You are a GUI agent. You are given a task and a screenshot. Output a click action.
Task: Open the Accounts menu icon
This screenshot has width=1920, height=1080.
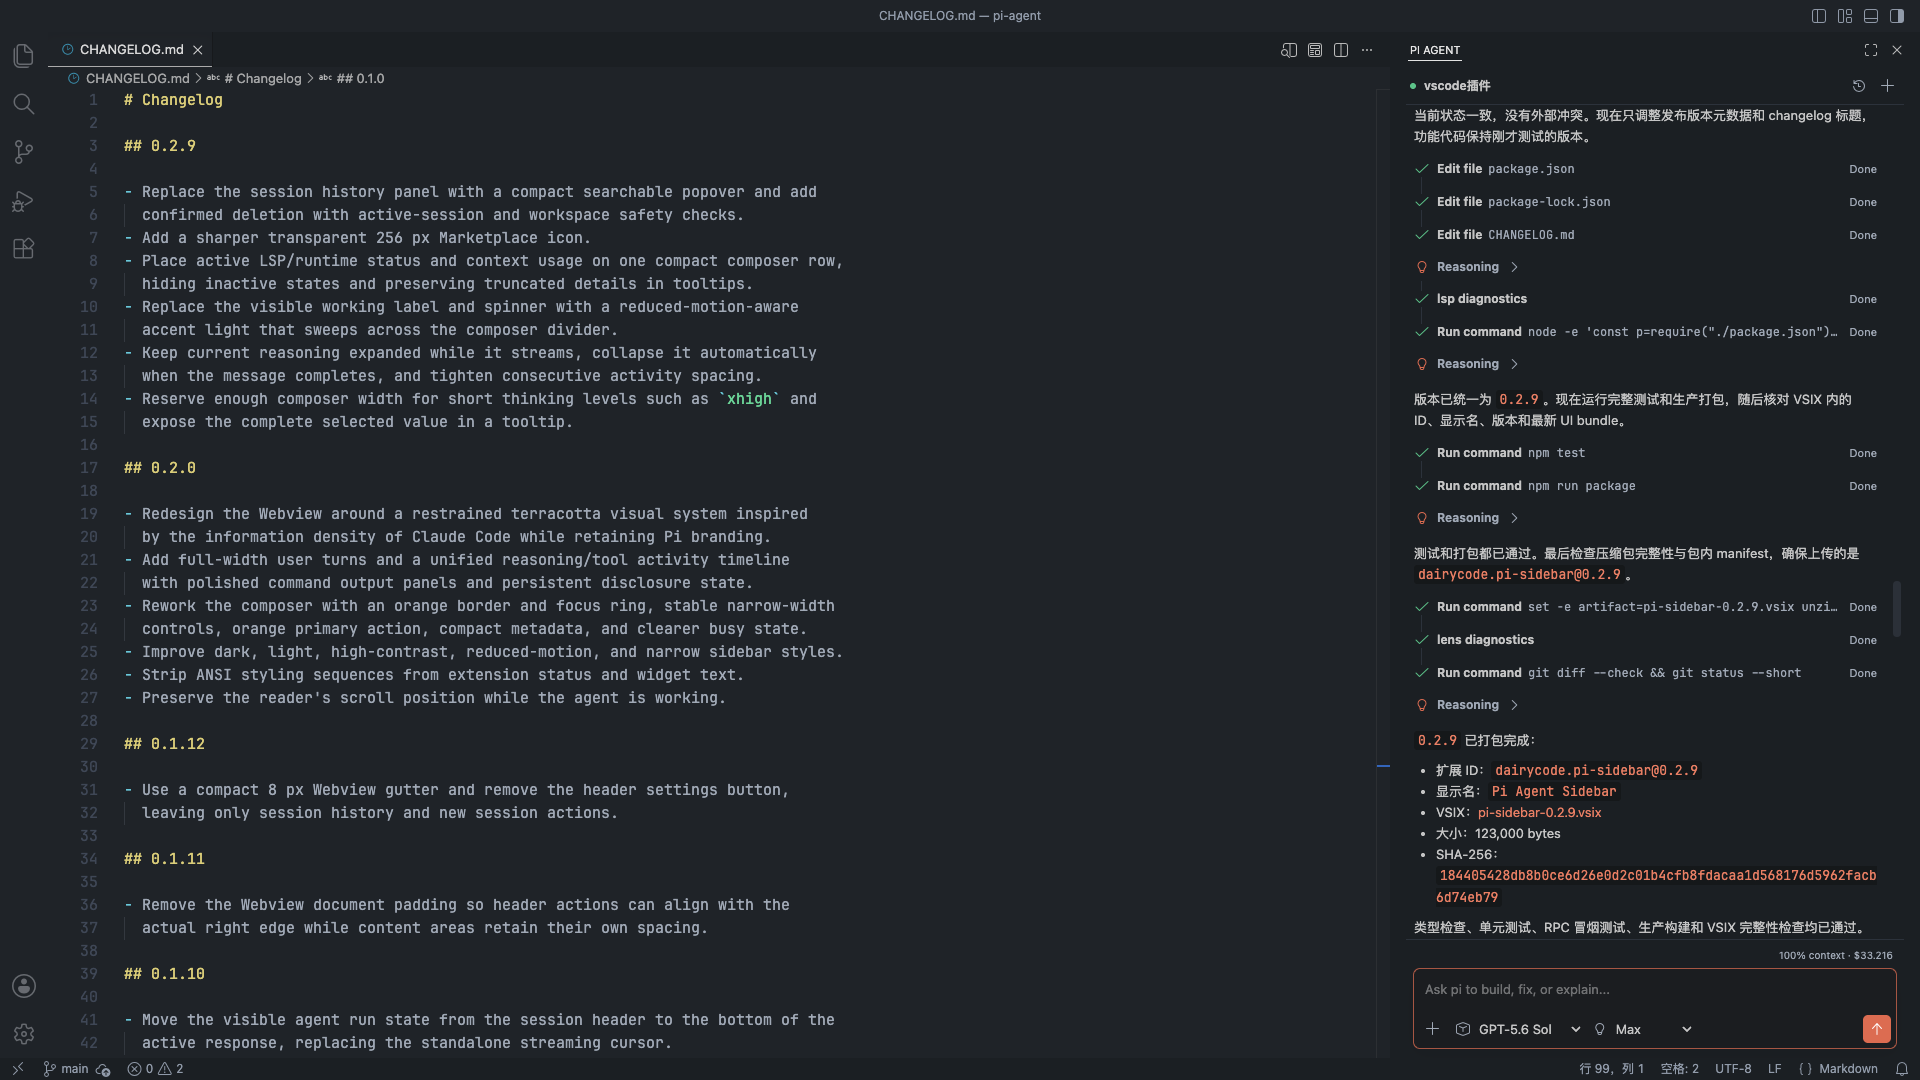pos(24,986)
